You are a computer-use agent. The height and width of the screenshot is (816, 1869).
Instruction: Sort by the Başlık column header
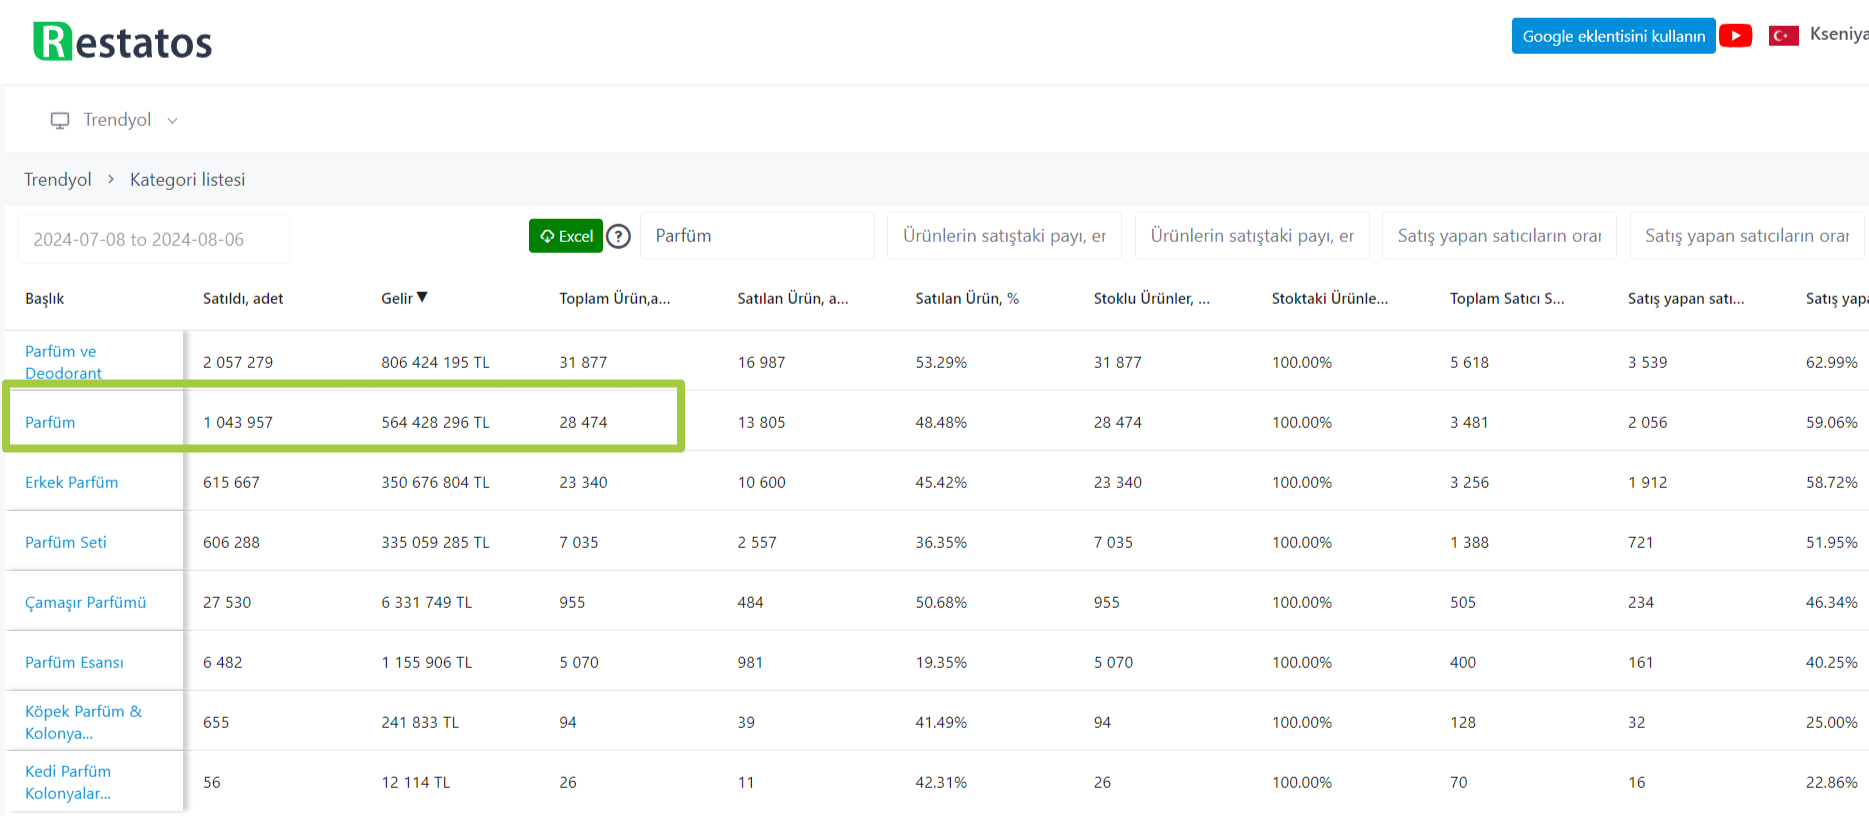45,298
